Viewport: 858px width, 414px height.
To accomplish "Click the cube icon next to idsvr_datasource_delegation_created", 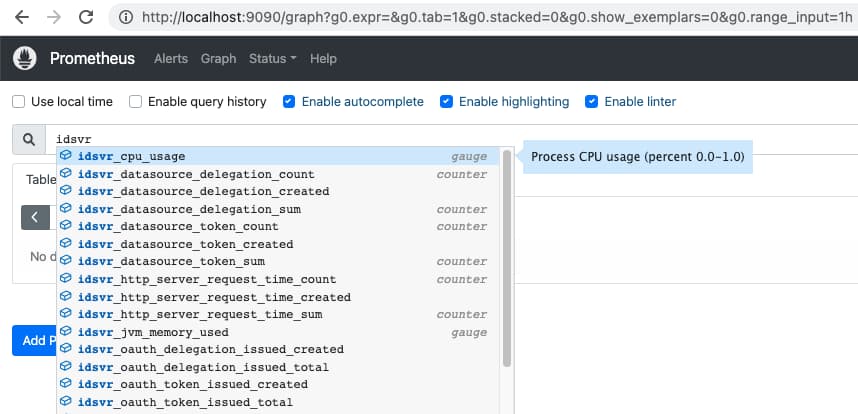I will (66, 190).
